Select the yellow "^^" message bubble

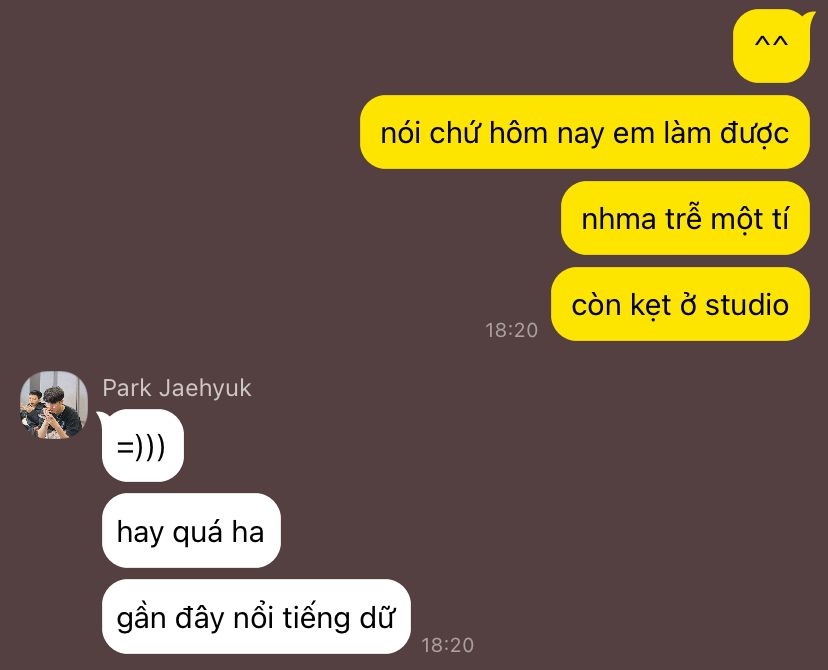pos(771,46)
